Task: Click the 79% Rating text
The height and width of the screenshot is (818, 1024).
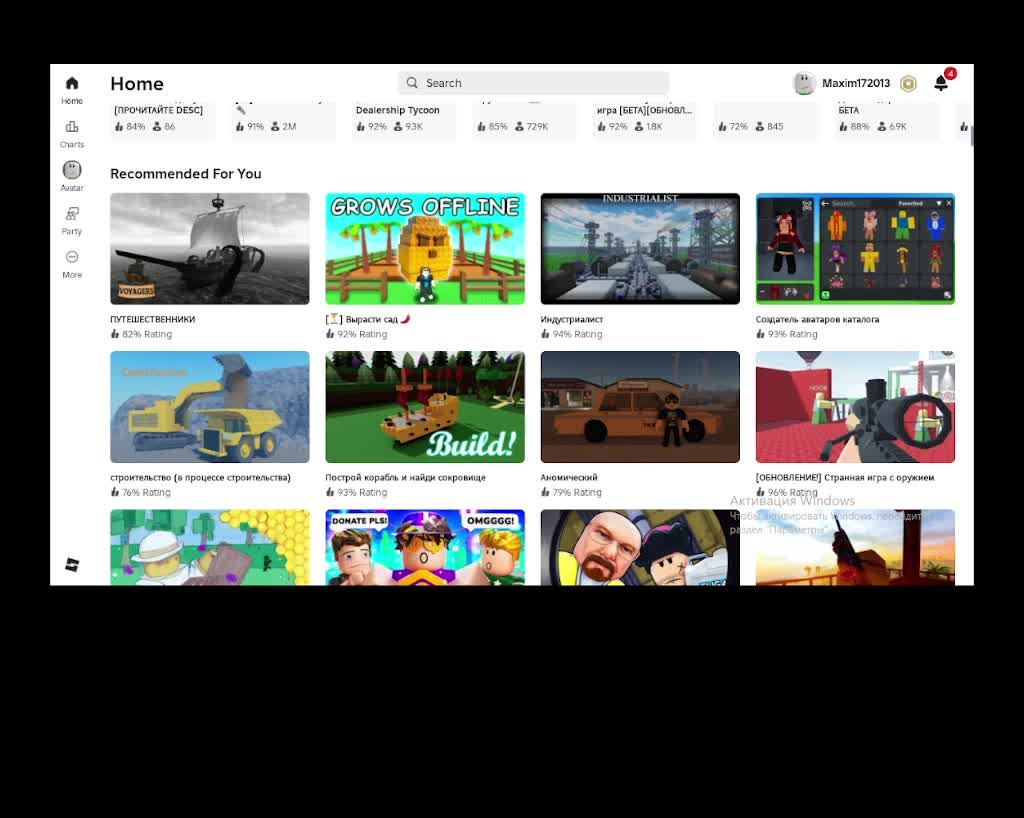Action: pos(577,492)
